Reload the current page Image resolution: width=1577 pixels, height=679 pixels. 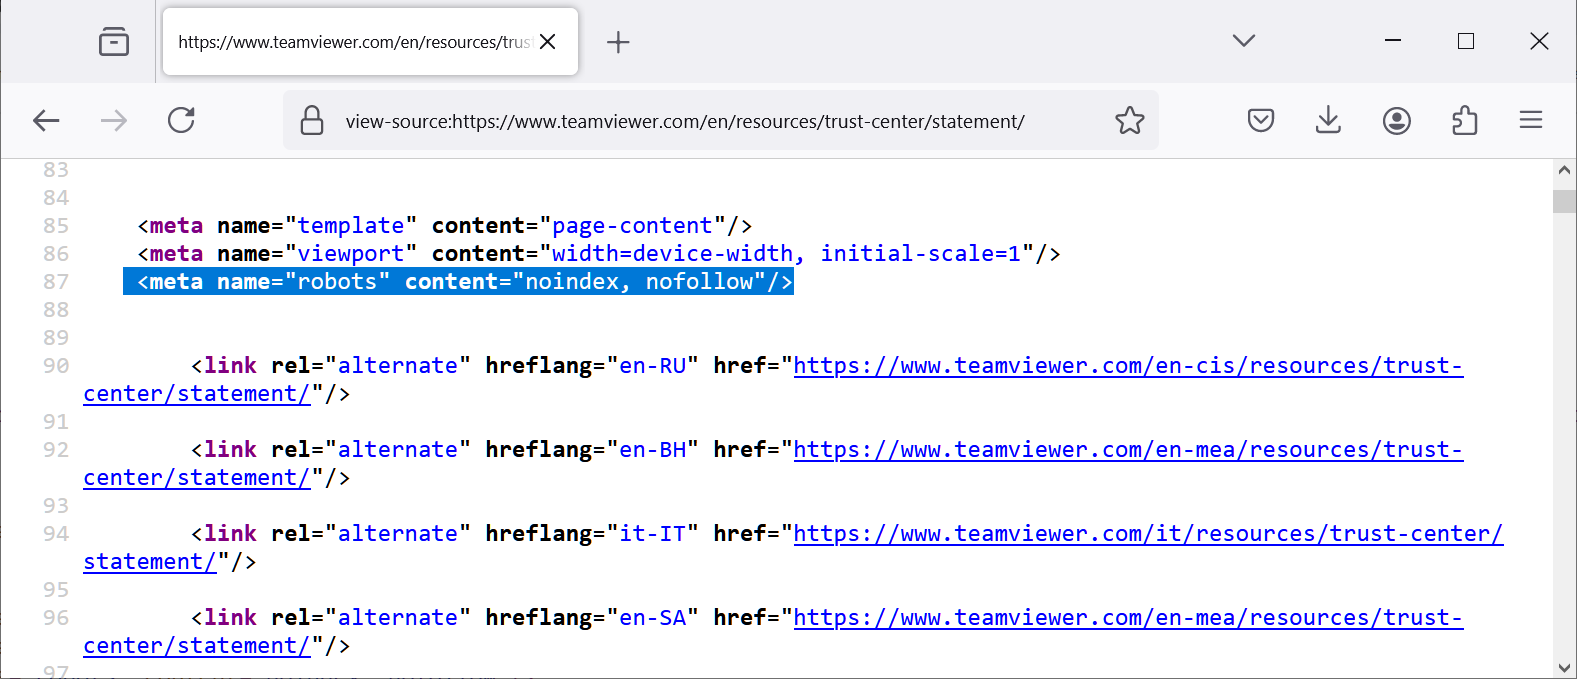point(181,121)
